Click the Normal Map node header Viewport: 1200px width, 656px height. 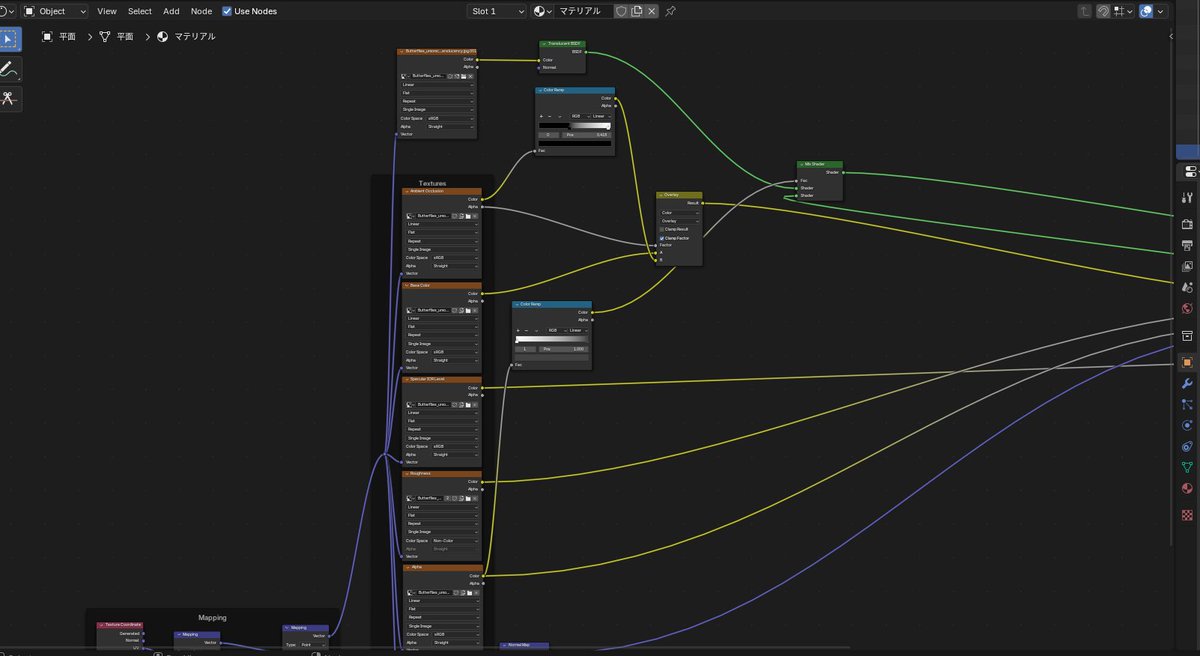click(524, 645)
